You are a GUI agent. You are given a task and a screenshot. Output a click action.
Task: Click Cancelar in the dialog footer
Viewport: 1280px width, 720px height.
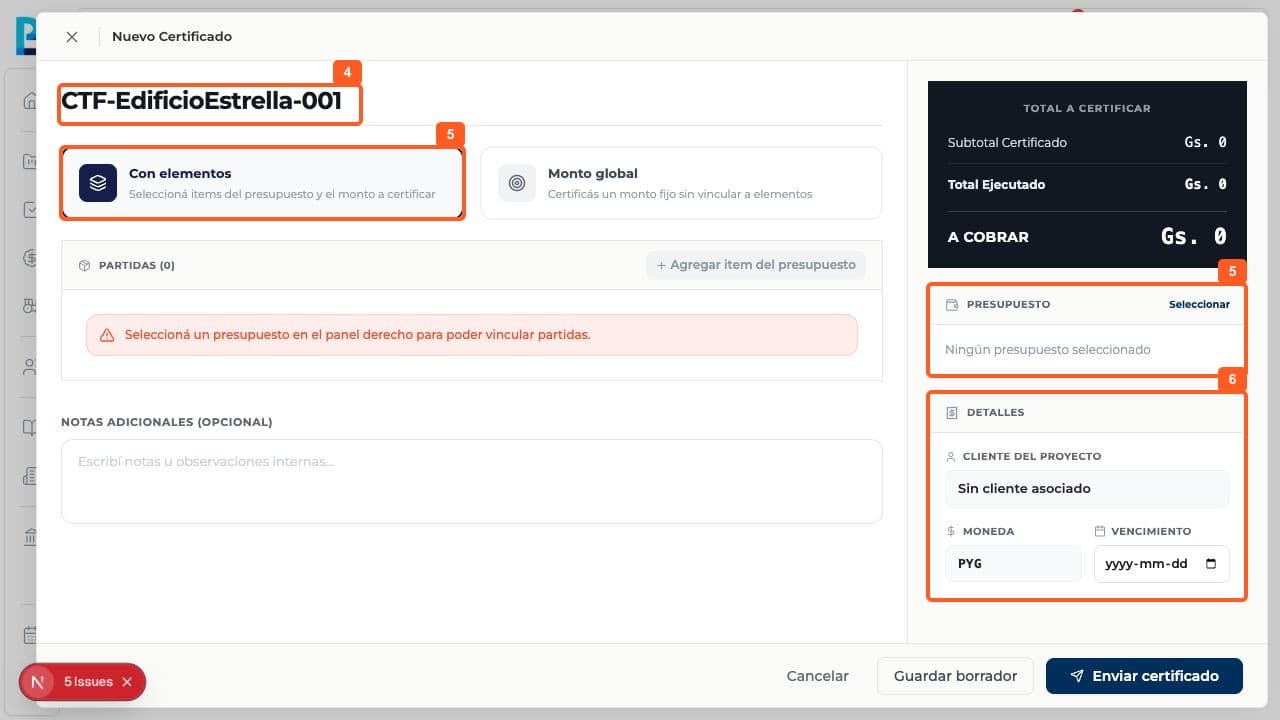817,676
